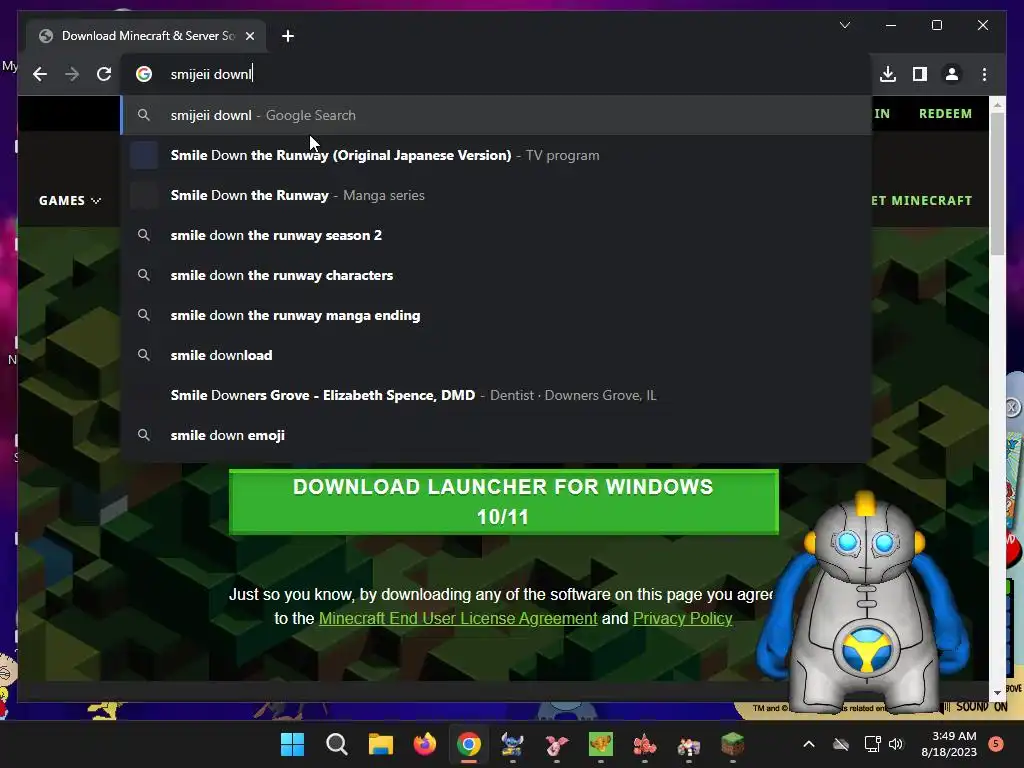
Task: Expand the GAMES dropdown menu
Action: [70, 200]
